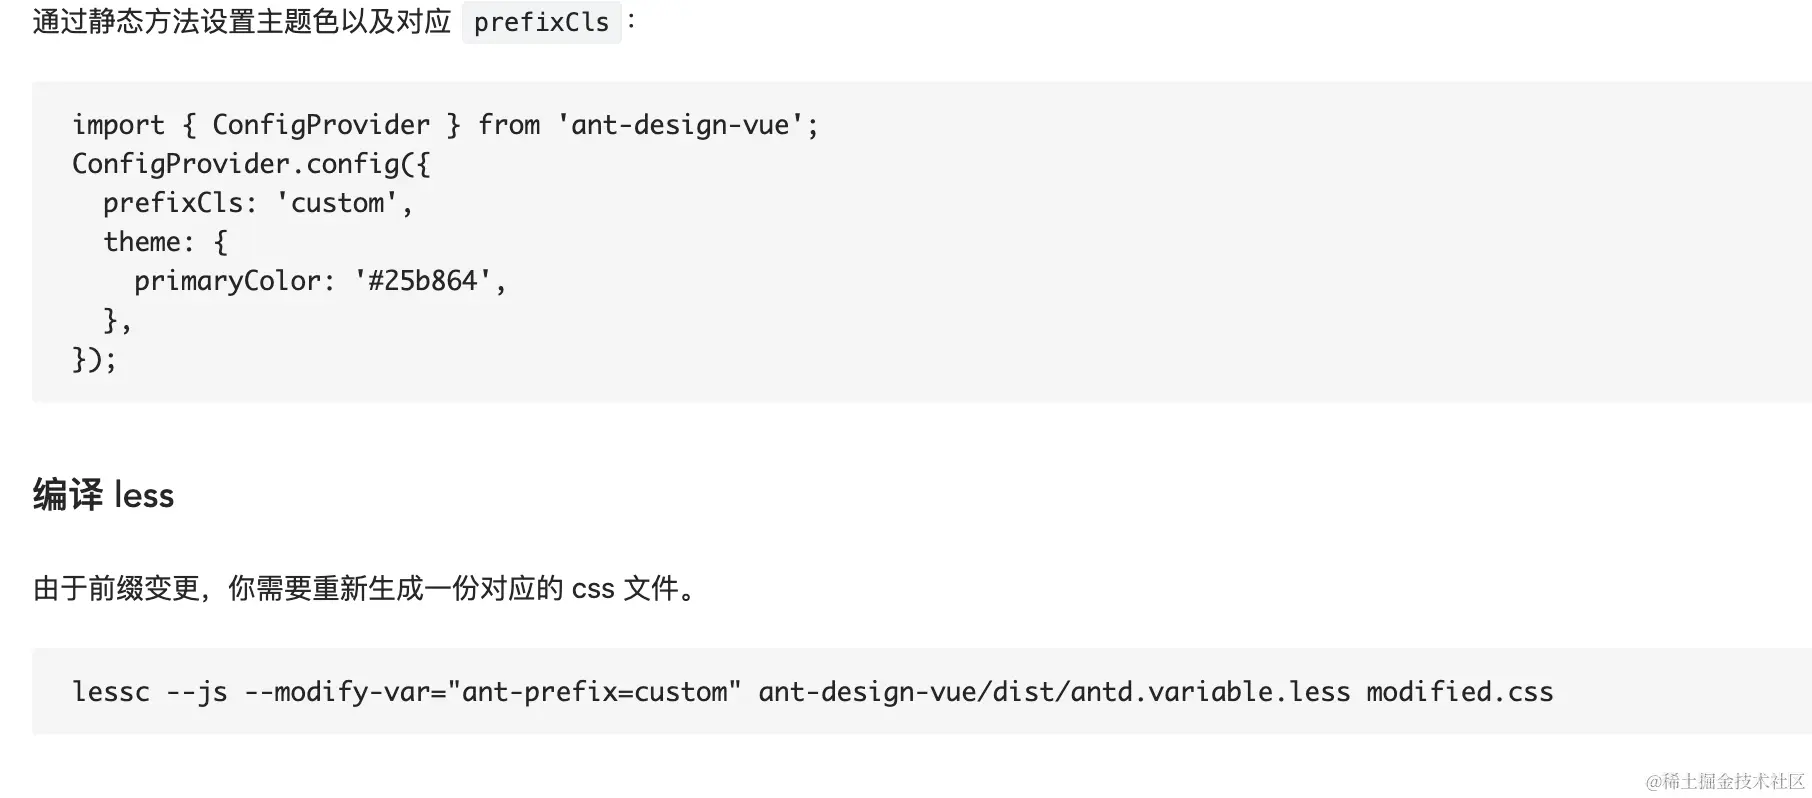The height and width of the screenshot is (798, 1812).
Task: Click "modified.css" output file name
Action: 1459,692
